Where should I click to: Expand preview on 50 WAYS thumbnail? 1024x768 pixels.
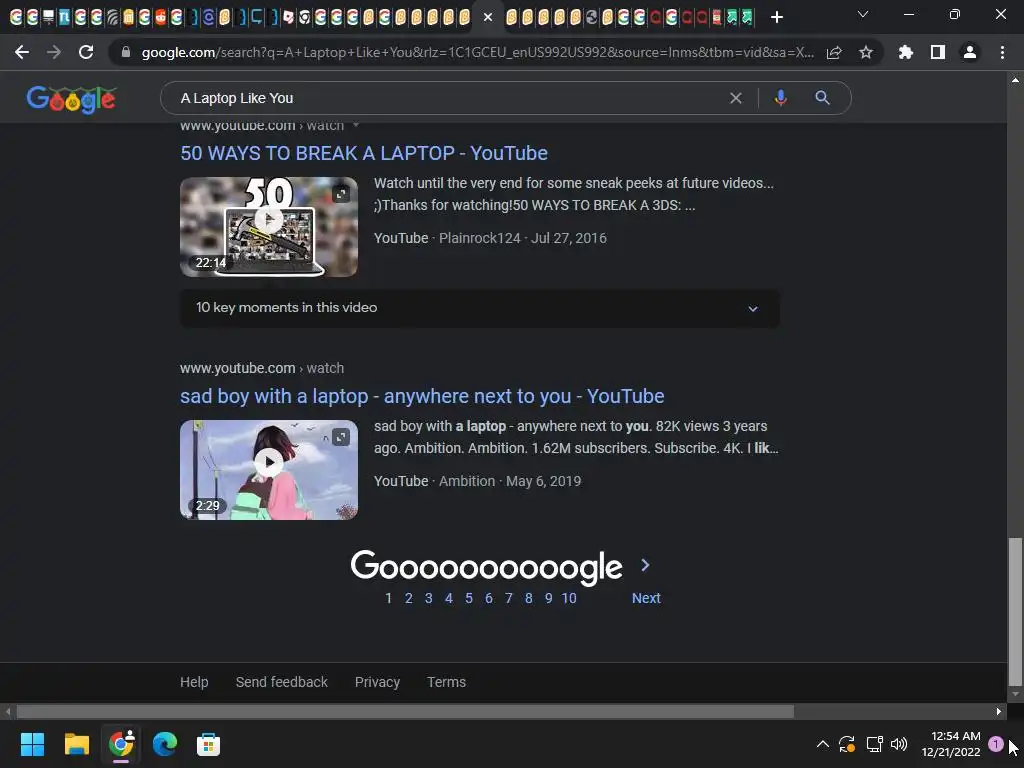341,194
